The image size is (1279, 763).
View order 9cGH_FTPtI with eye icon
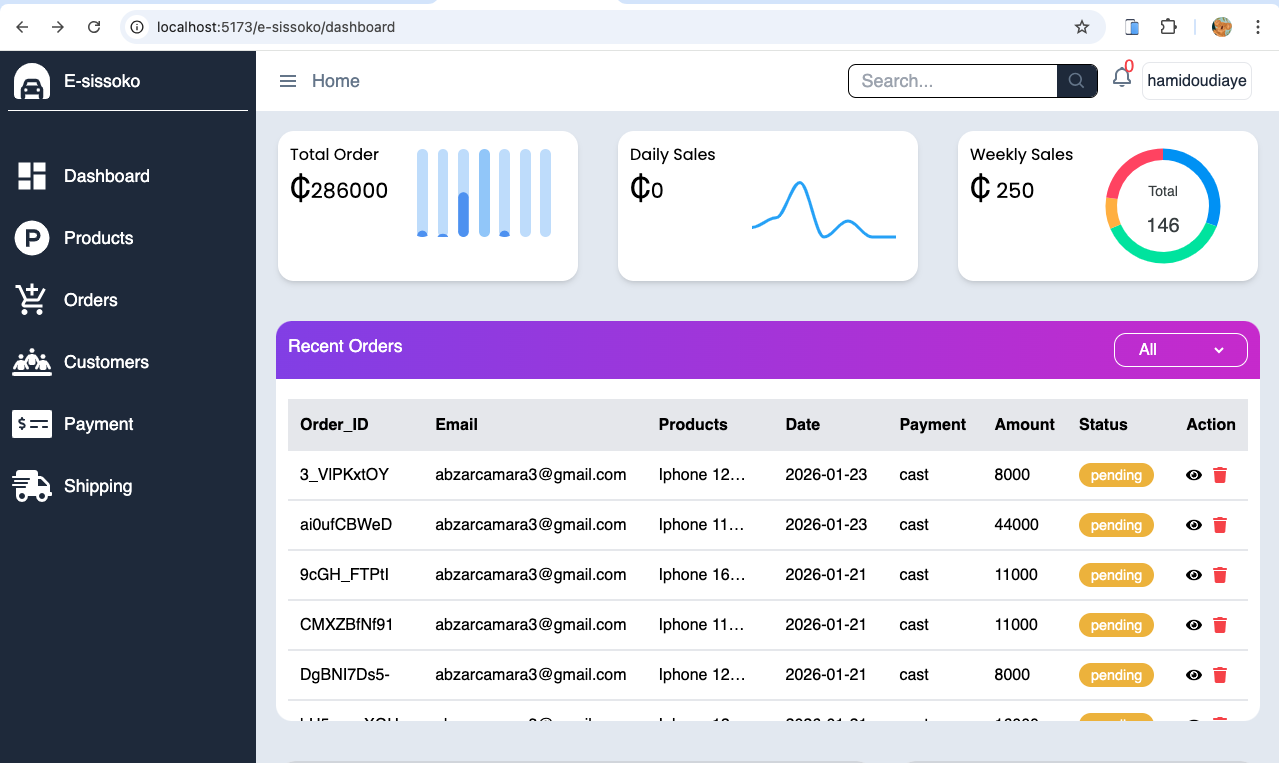click(1193, 575)
